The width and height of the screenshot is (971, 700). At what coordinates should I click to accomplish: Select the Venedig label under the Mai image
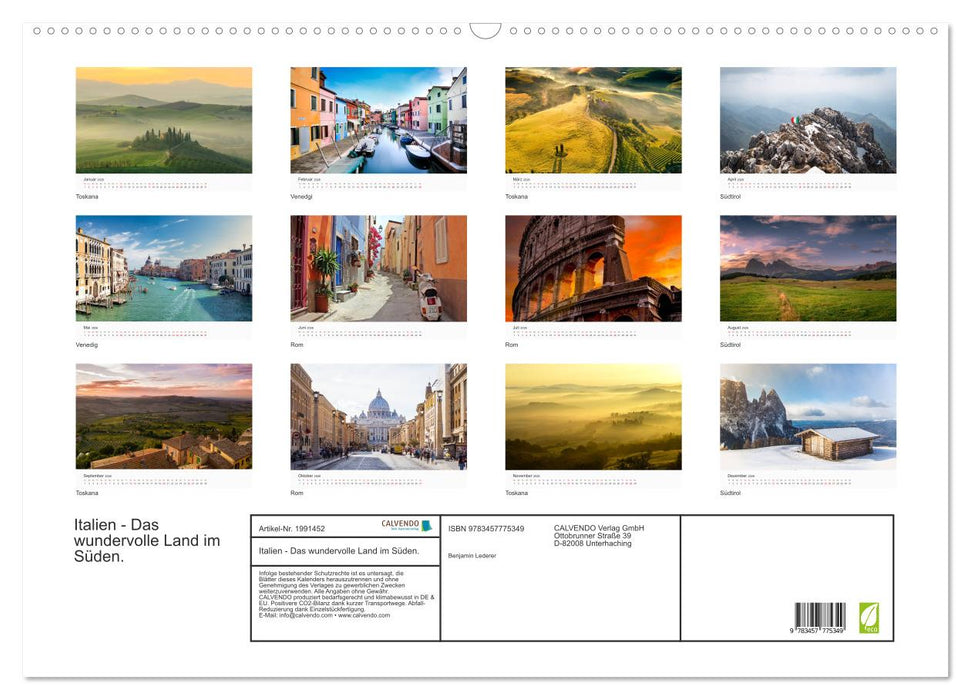pyautogui.click(x=87, y=344)
